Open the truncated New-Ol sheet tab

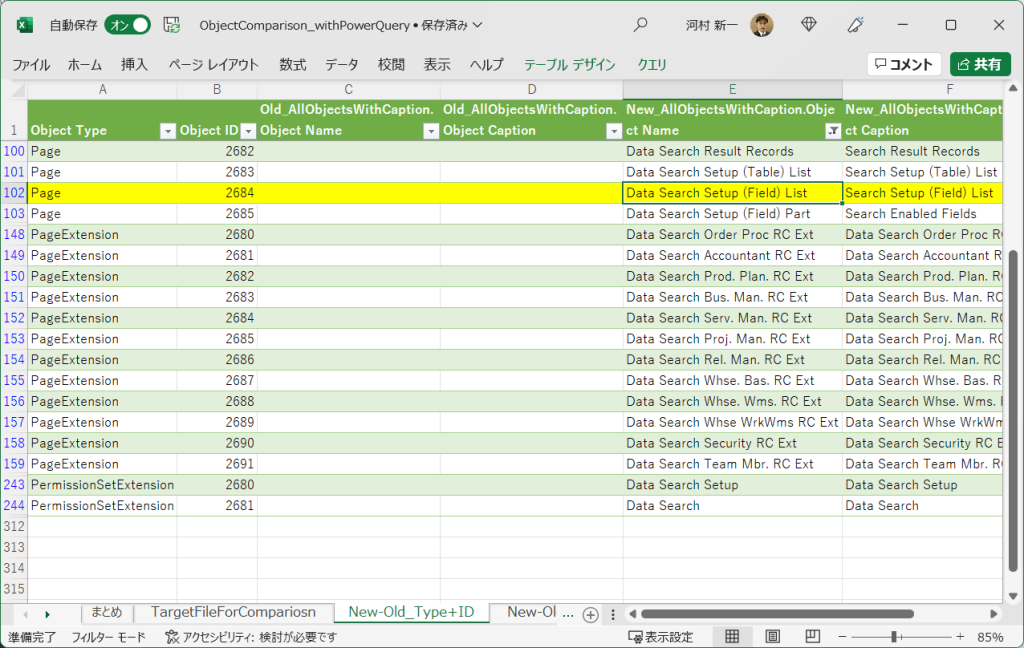532,613
